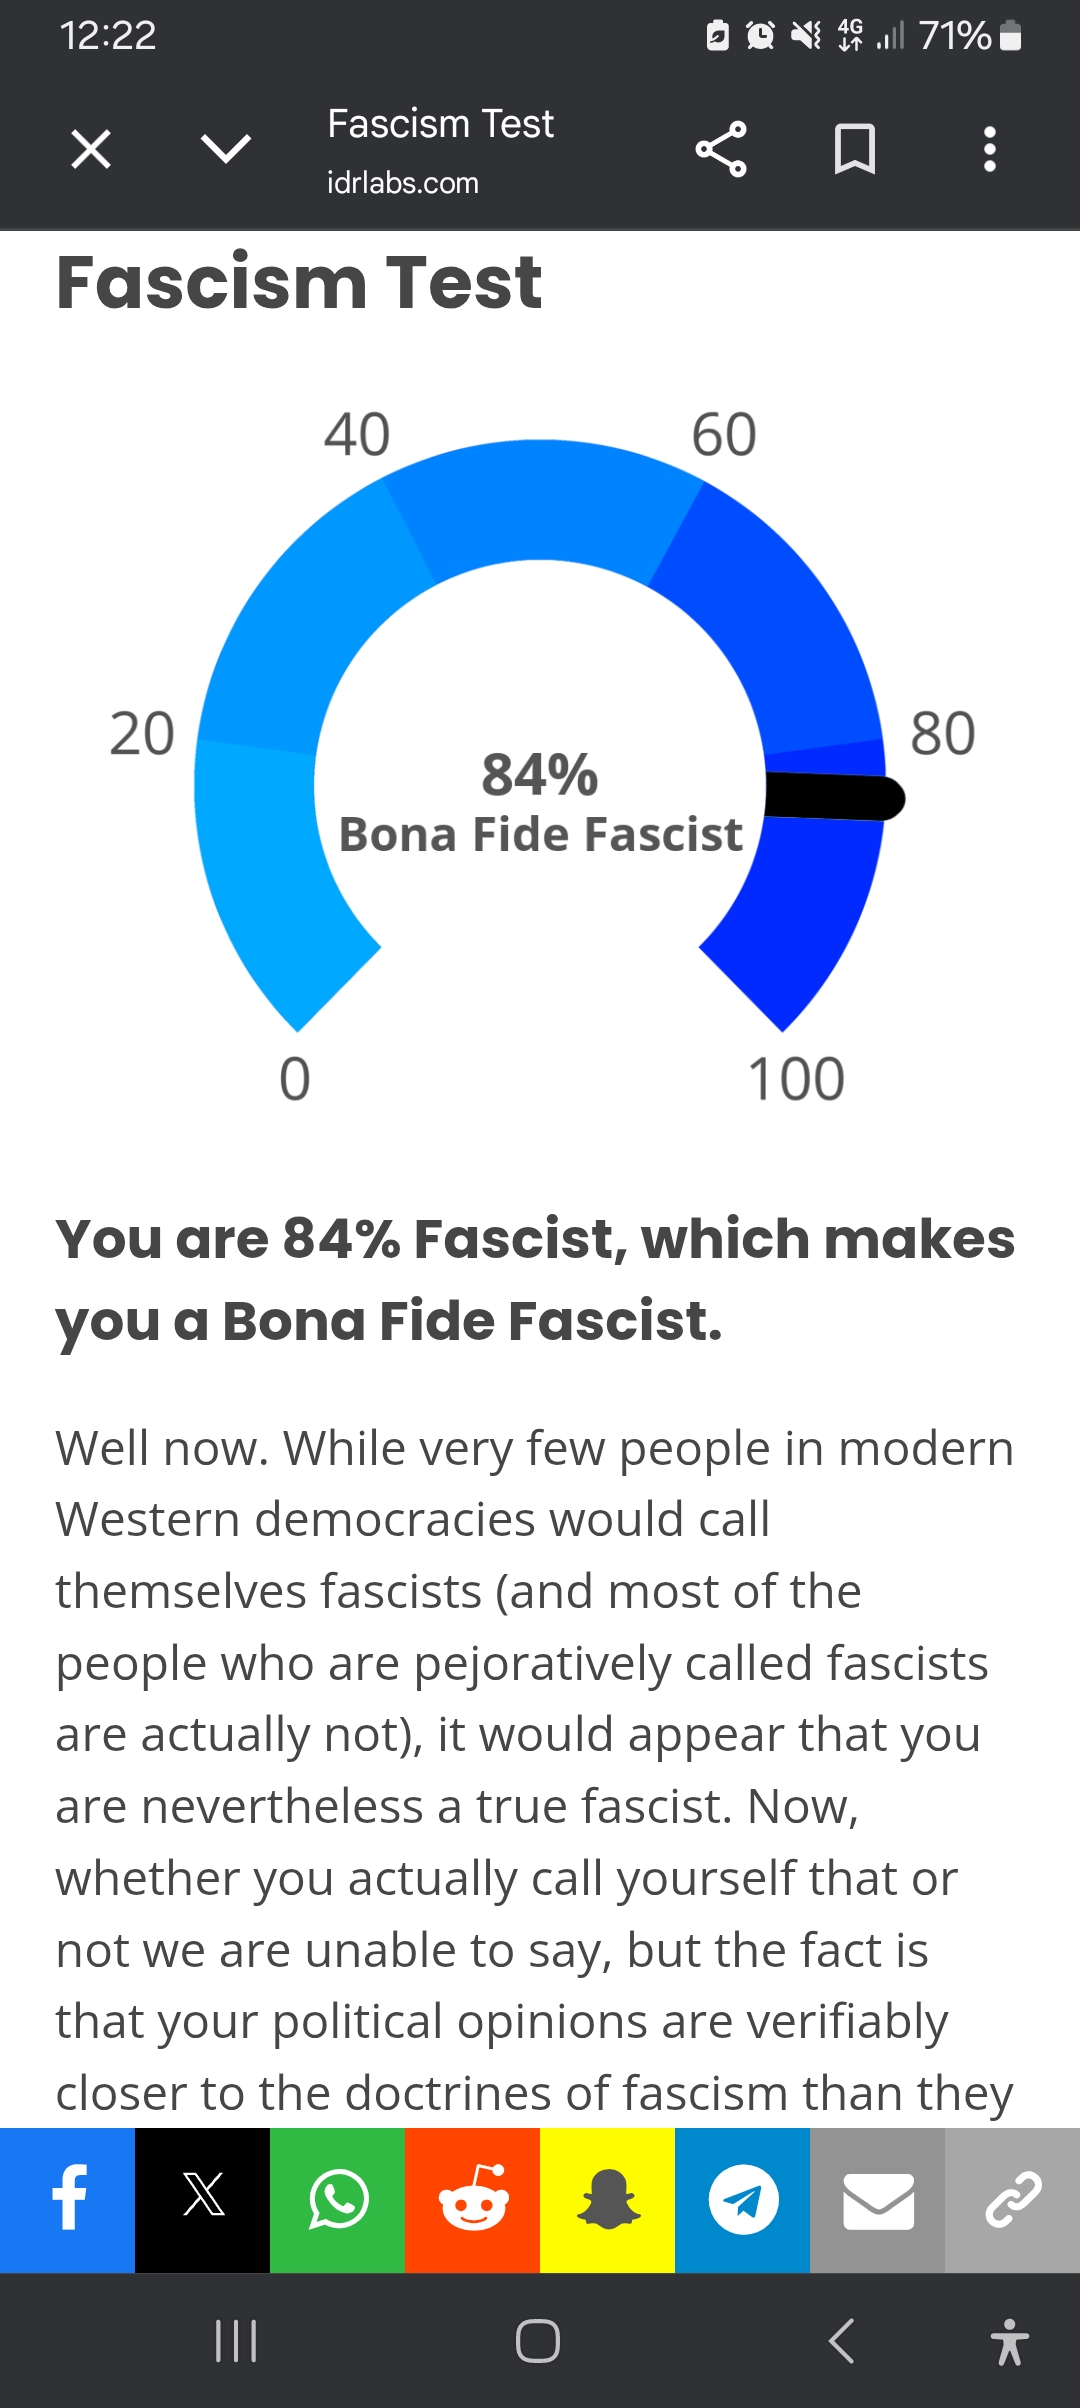Tap the browser share icon

721,150
